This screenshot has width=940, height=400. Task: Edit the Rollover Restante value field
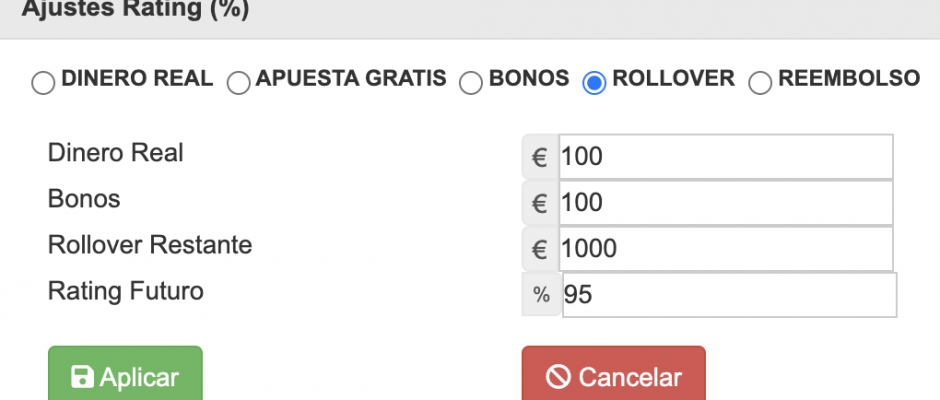(x=725, y=249)
